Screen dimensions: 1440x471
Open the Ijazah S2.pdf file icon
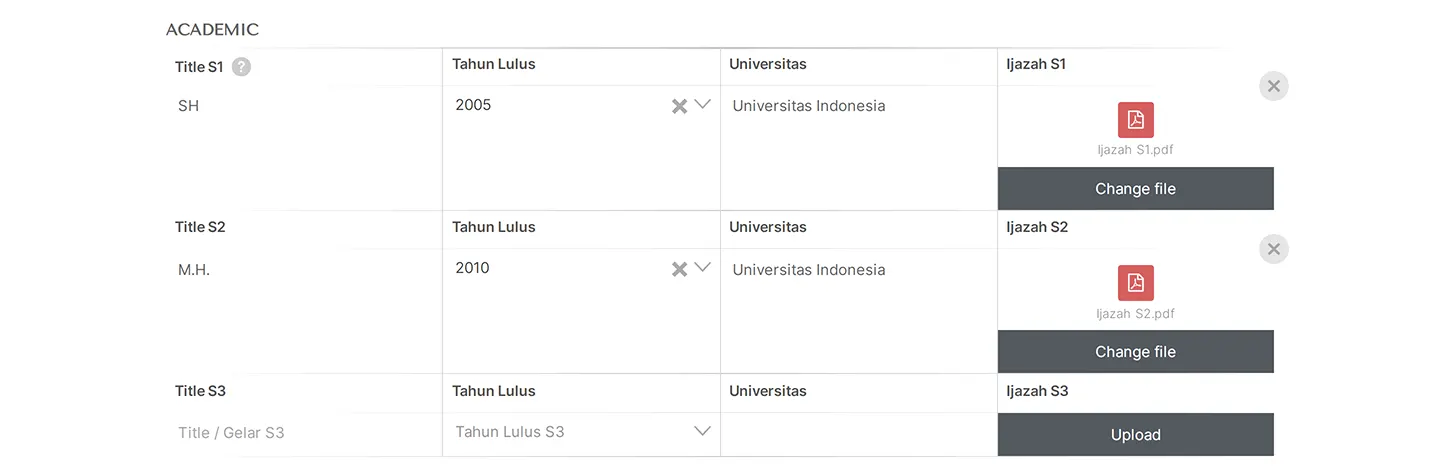(x=1136, y=283)
